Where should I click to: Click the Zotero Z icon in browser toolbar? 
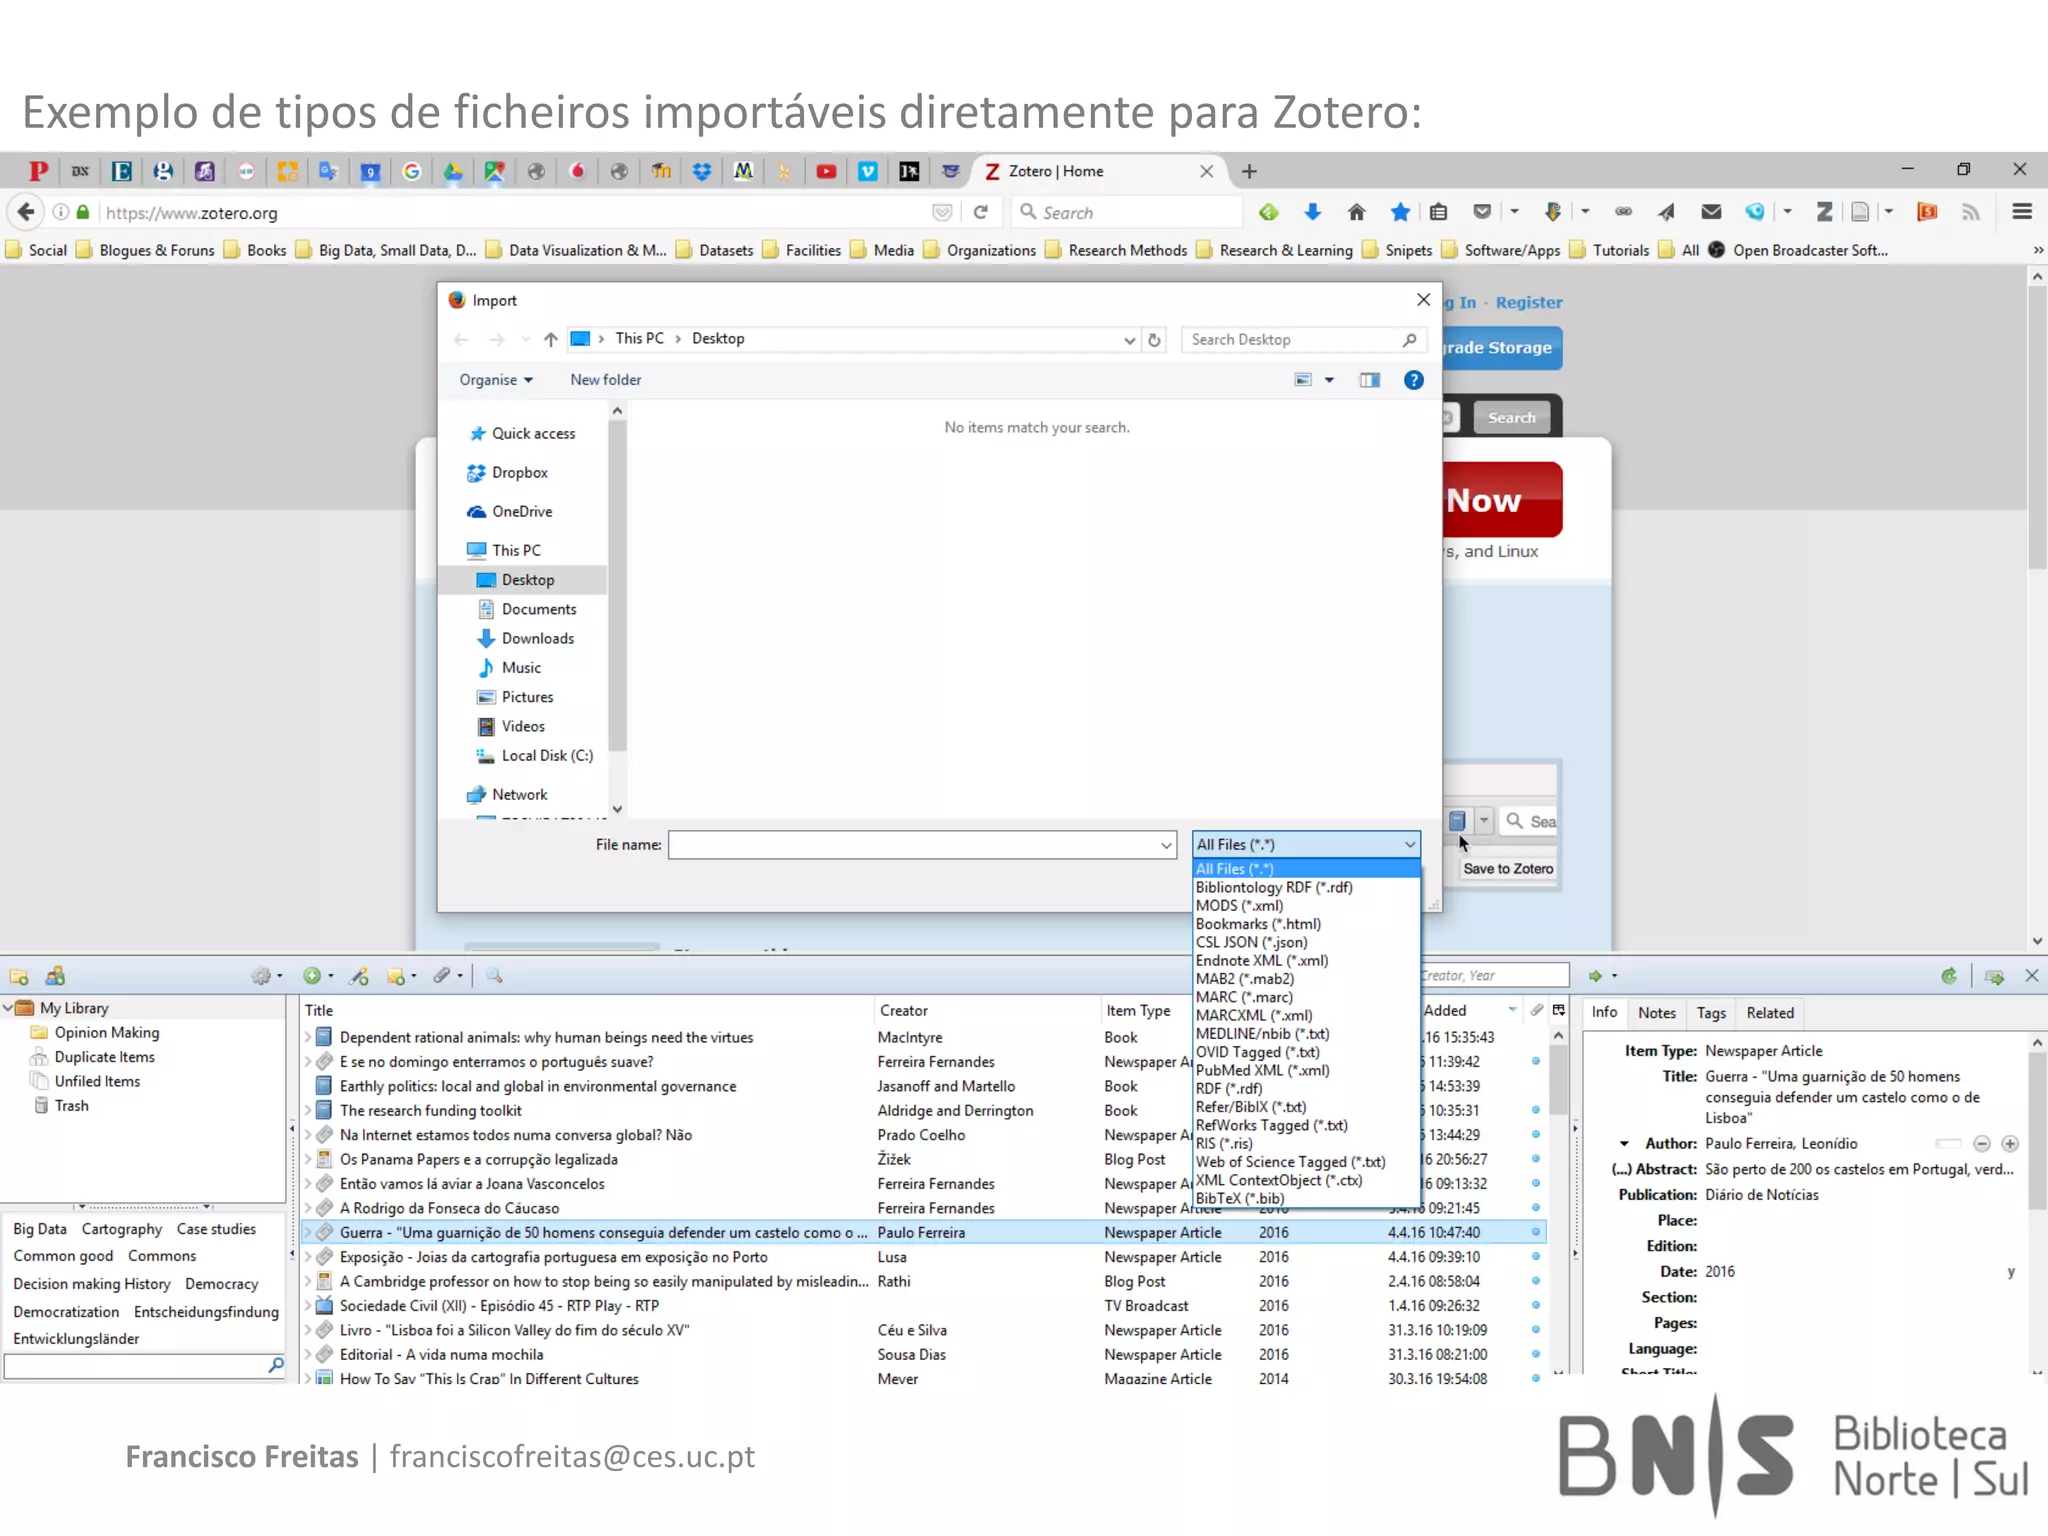pyautogui.click(x=1825, y=212)
